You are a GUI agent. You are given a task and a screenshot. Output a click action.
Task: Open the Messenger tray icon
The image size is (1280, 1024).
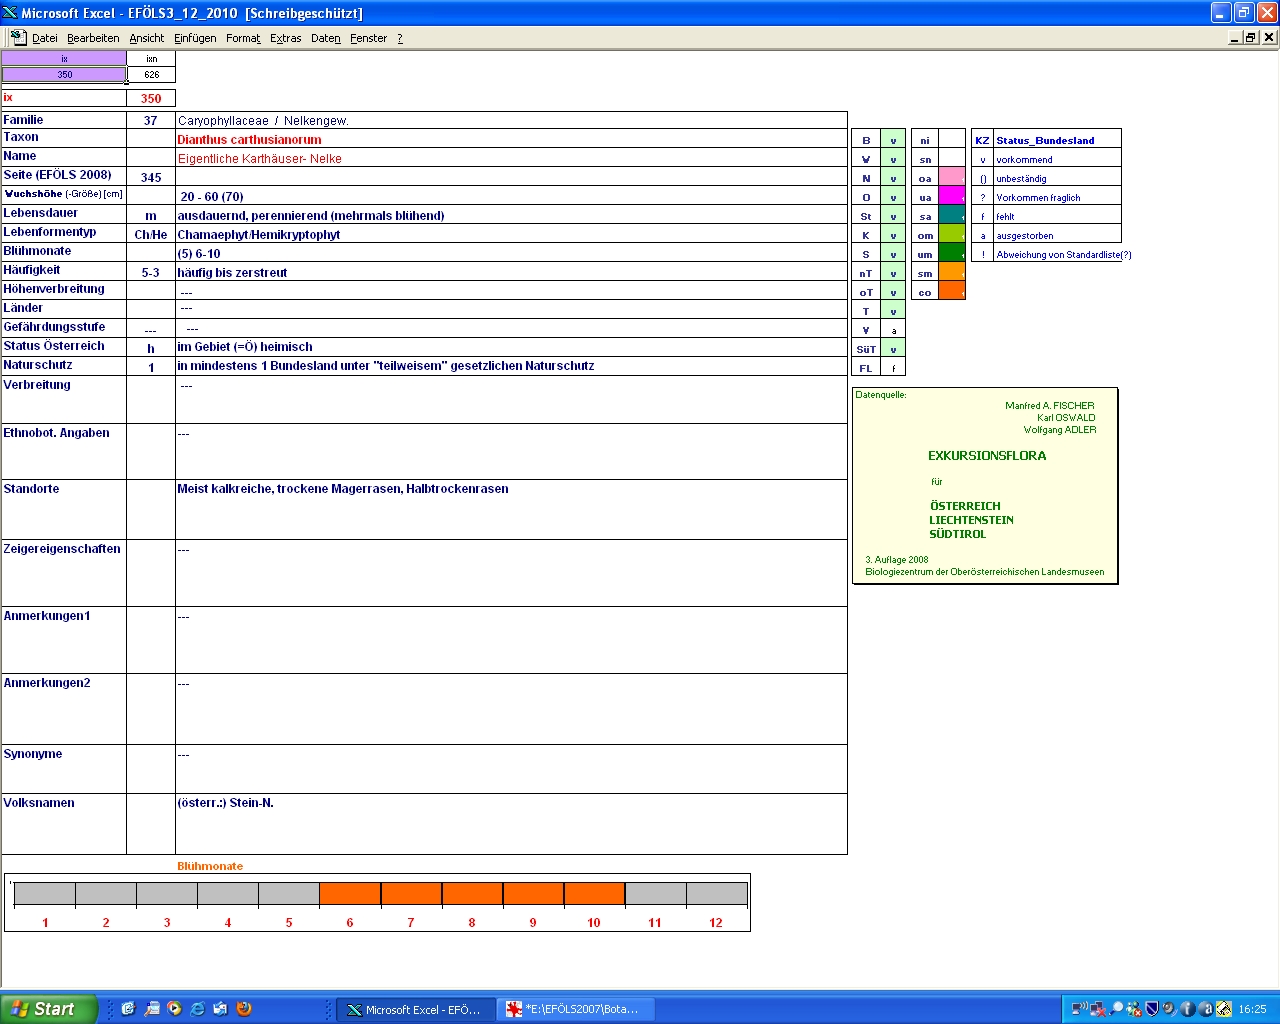[x=1134, y=1009]
